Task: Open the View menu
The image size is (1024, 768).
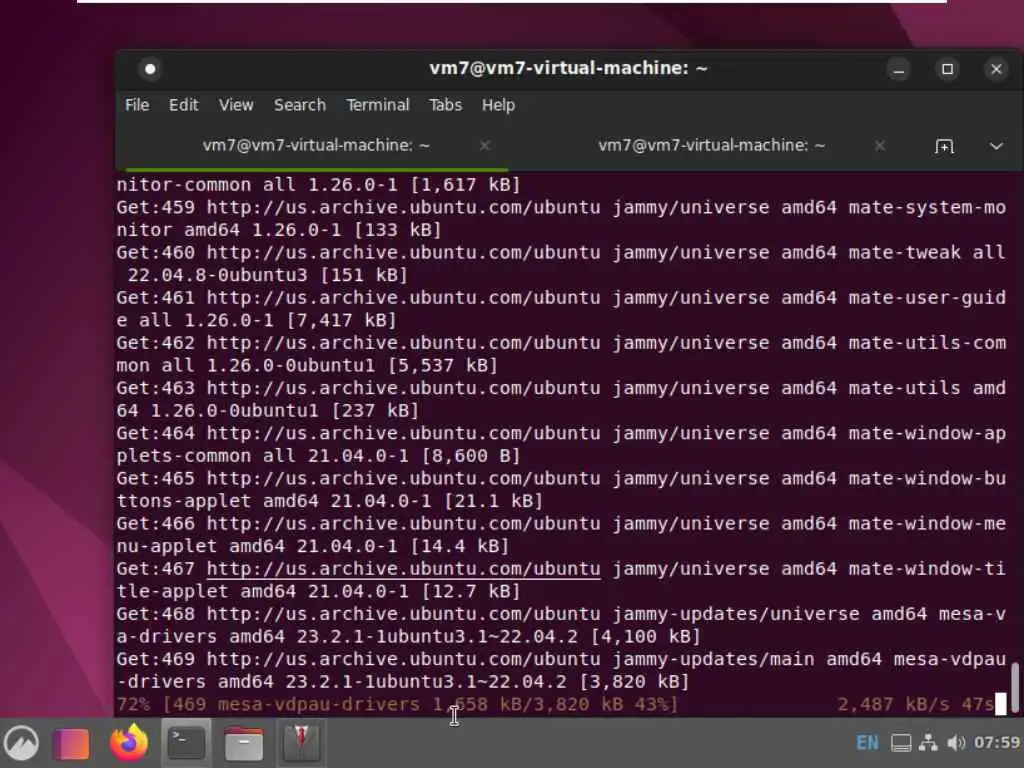Action: pos(236,105)
